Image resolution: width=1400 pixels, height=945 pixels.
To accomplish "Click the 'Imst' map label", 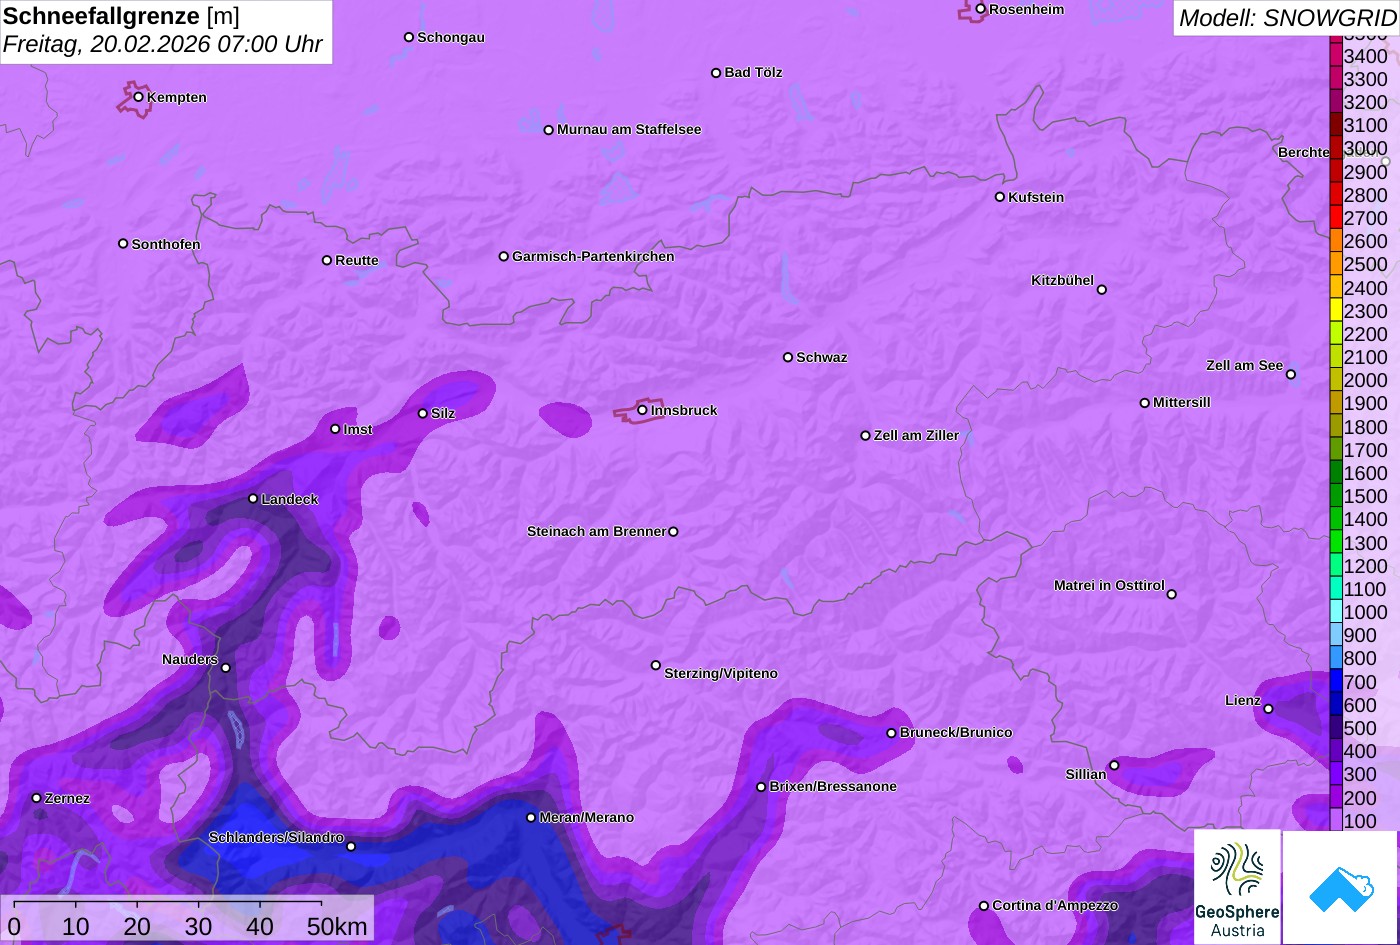I will [358, 429].
